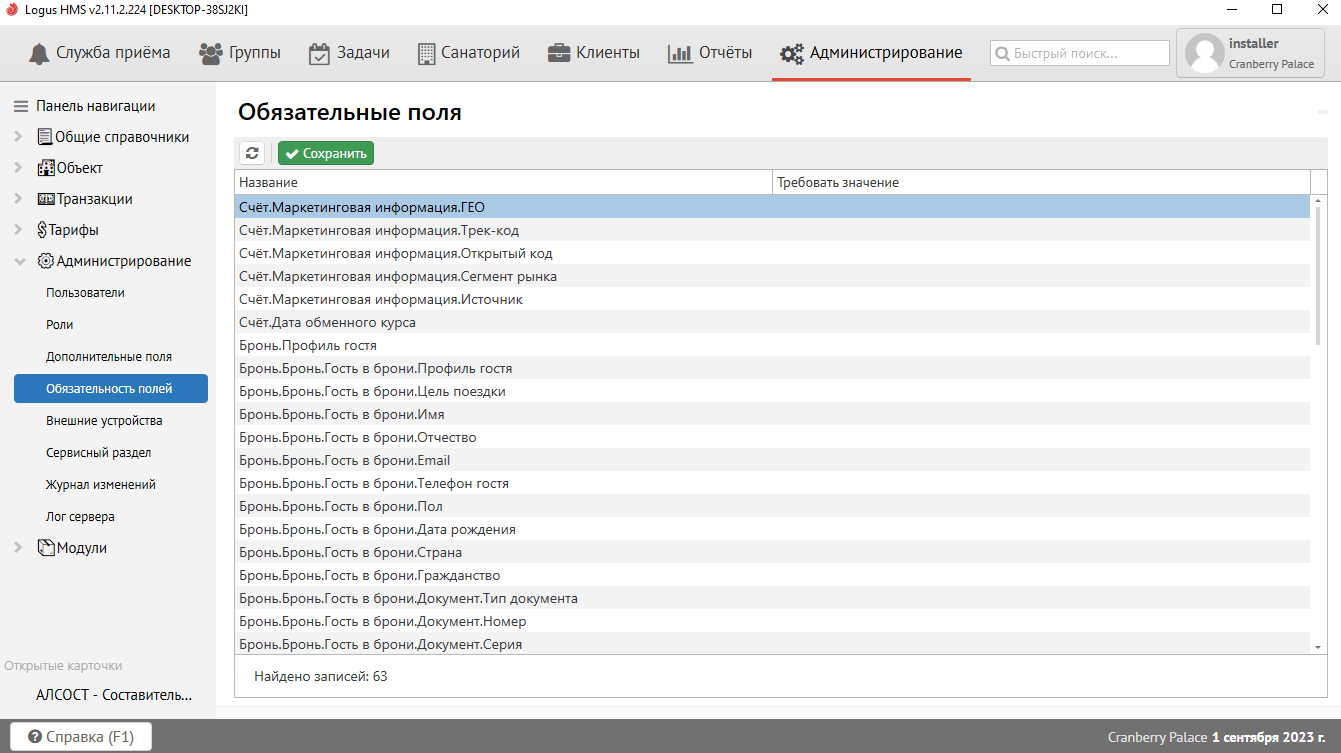The width and height of the screenshot is (1341, 753).
Task: Select row Бронь.Бронь.Гость в брони.Отчество
Action: [772, 437]
